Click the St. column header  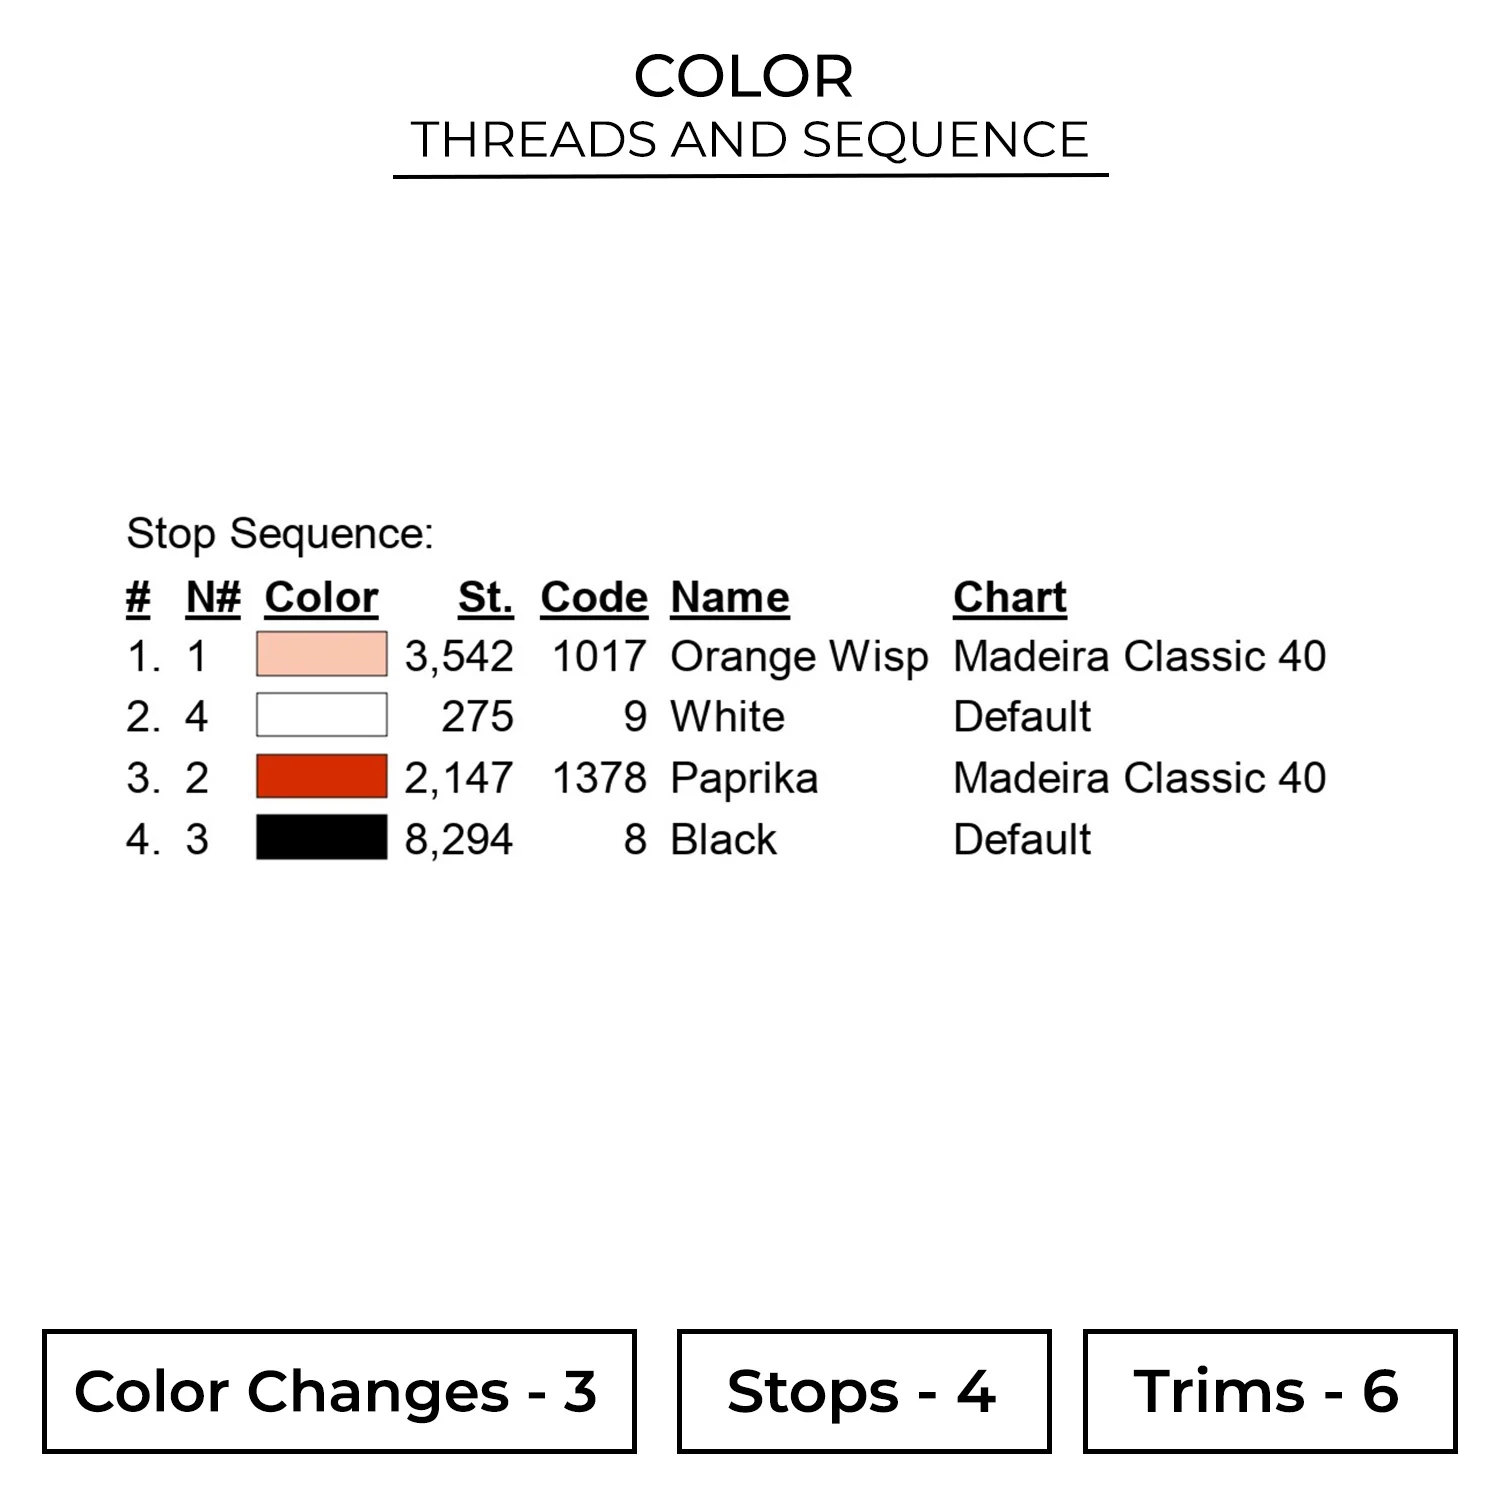(x=486, y=598)
